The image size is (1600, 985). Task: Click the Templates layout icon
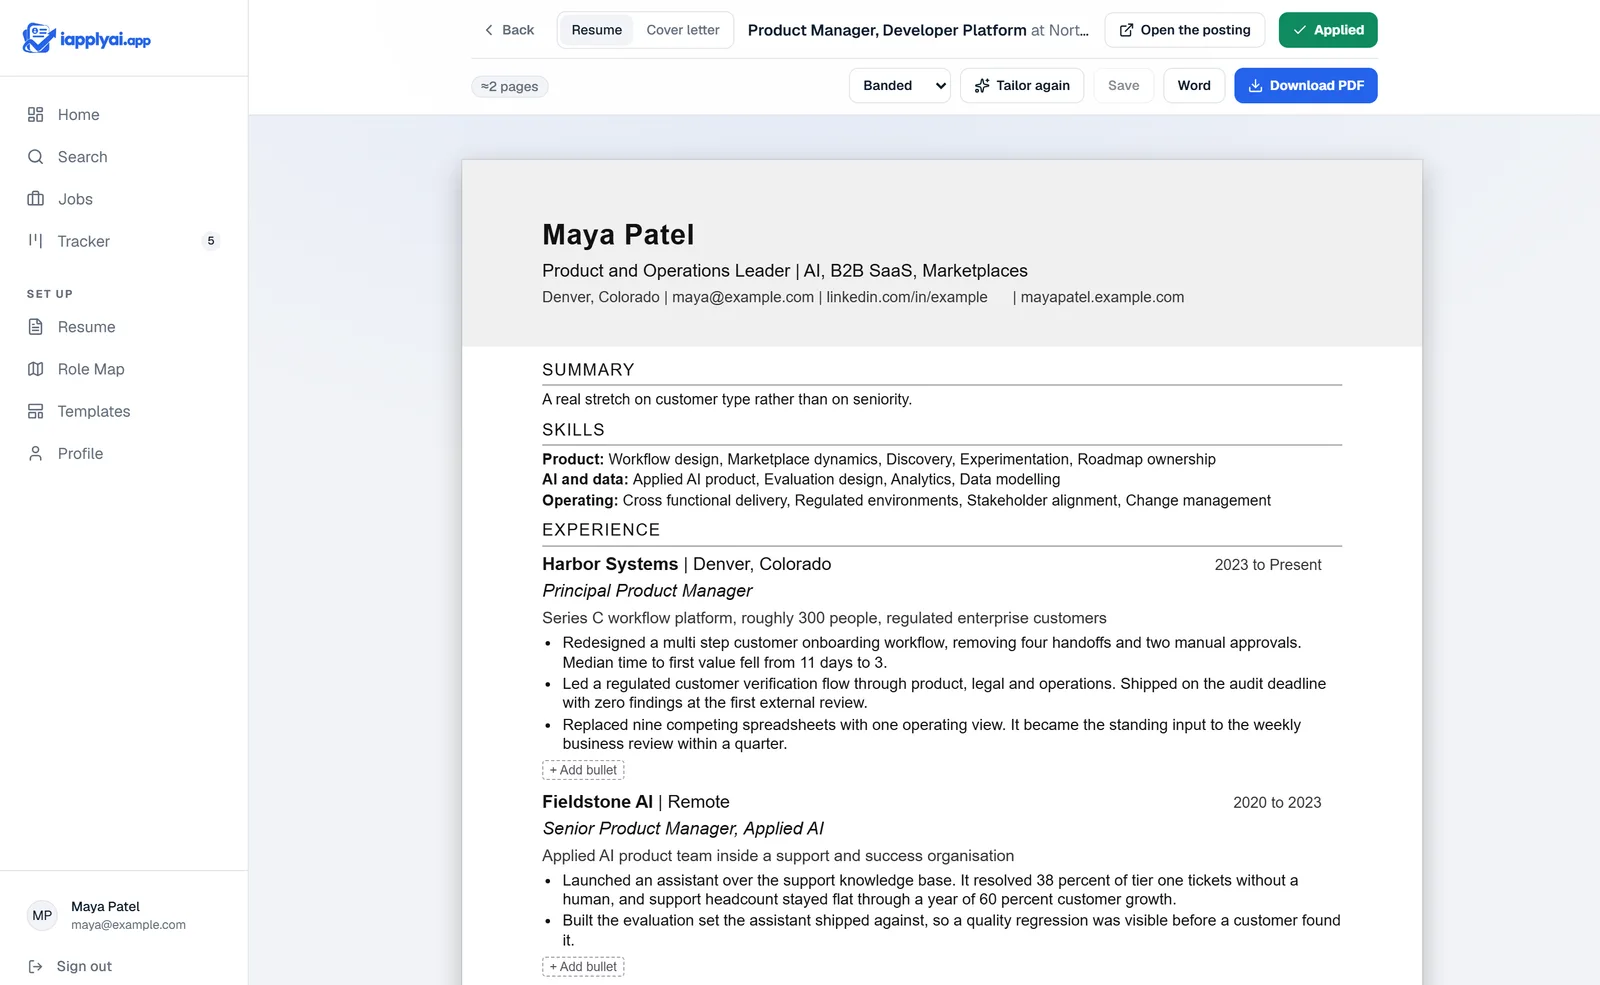pos(36,411)
